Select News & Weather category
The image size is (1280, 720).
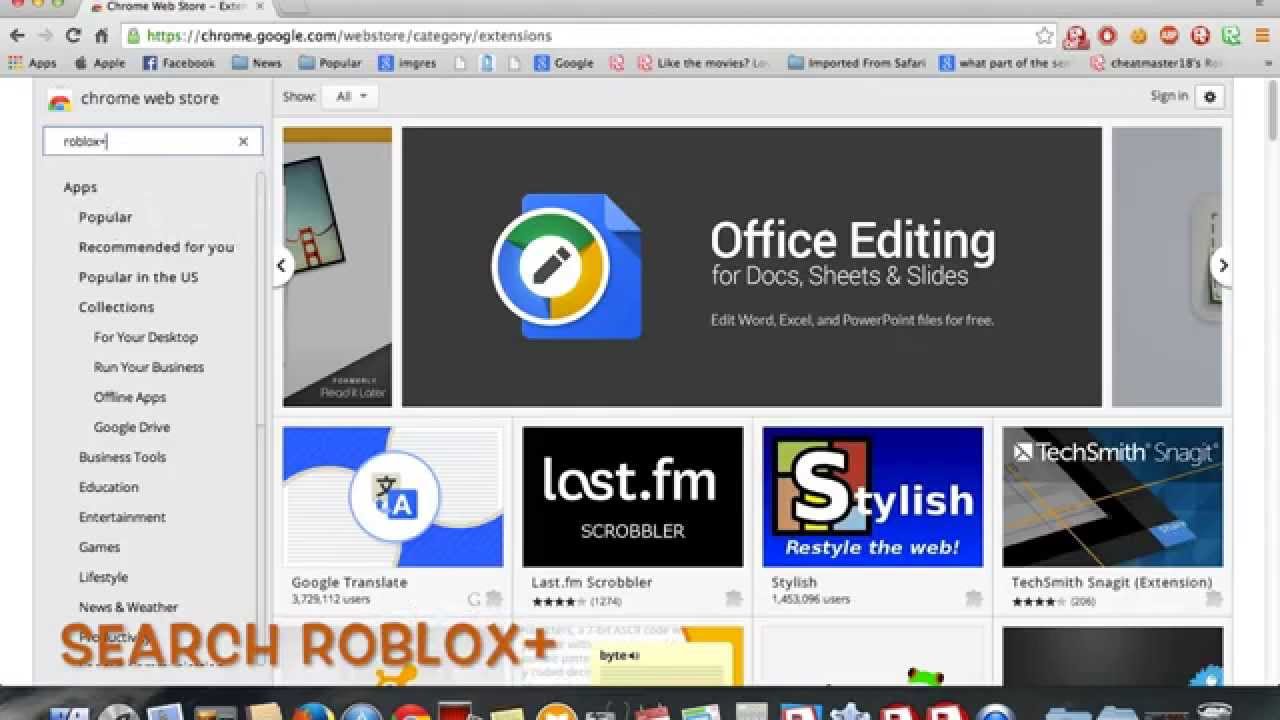click(x=128, y=607)
